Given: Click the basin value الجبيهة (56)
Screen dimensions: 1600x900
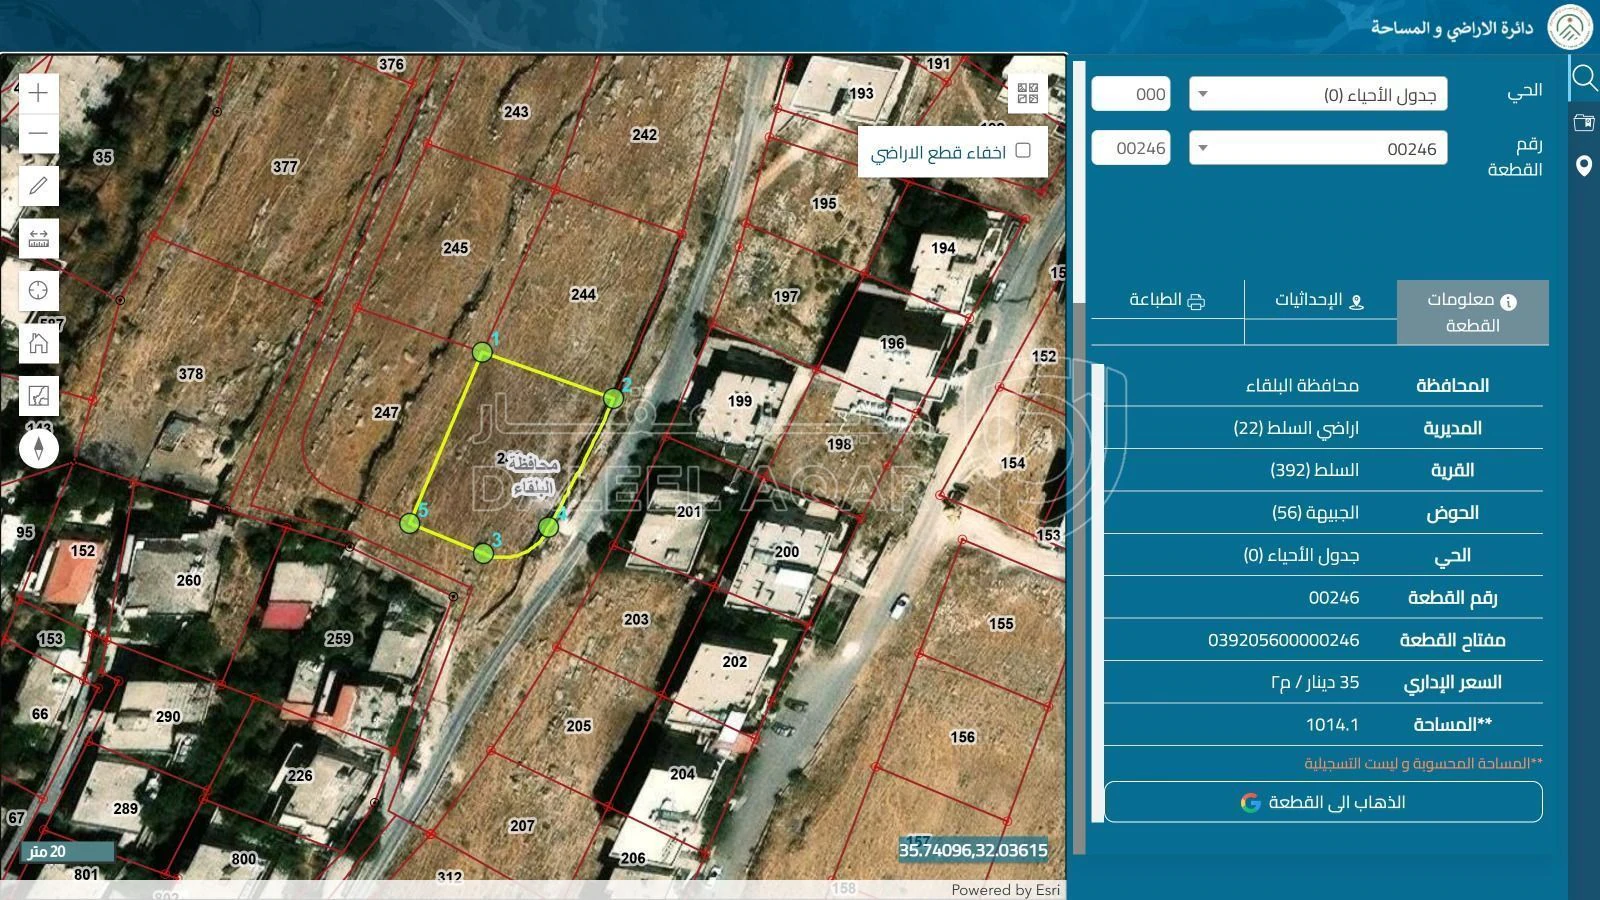Looking at the screenshot, I should tap(1315, 513).
